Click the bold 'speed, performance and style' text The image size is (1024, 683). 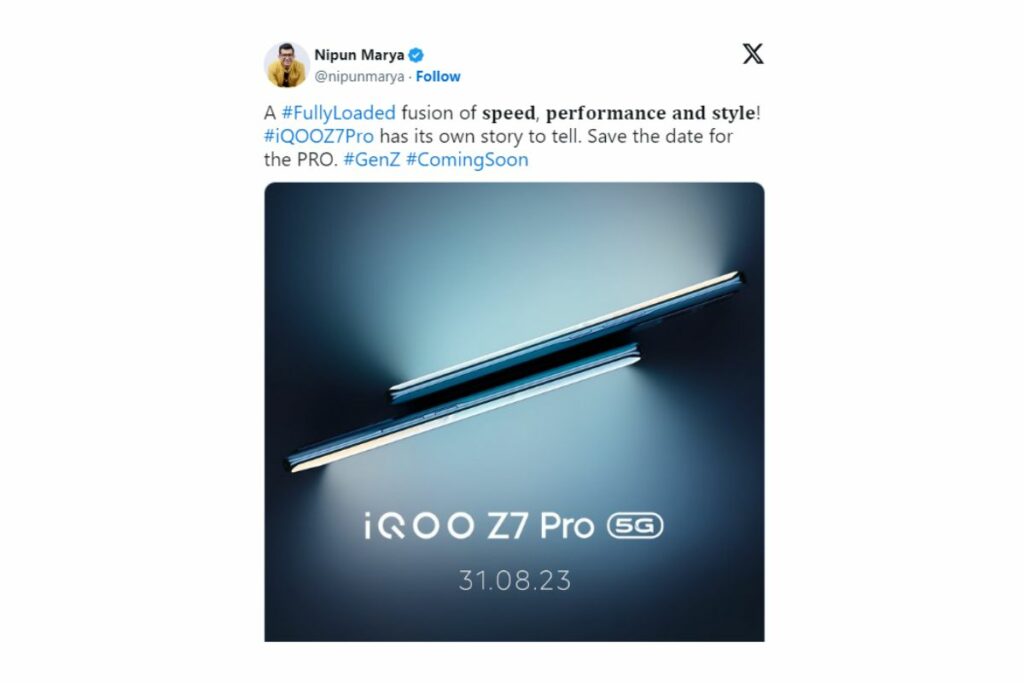pyautogui.click(x=618, y=113)
